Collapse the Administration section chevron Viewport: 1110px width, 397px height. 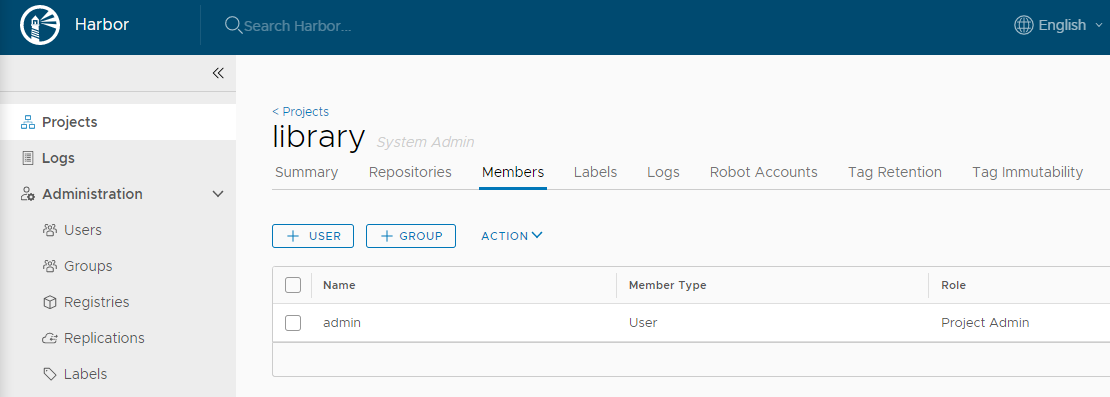218,194
